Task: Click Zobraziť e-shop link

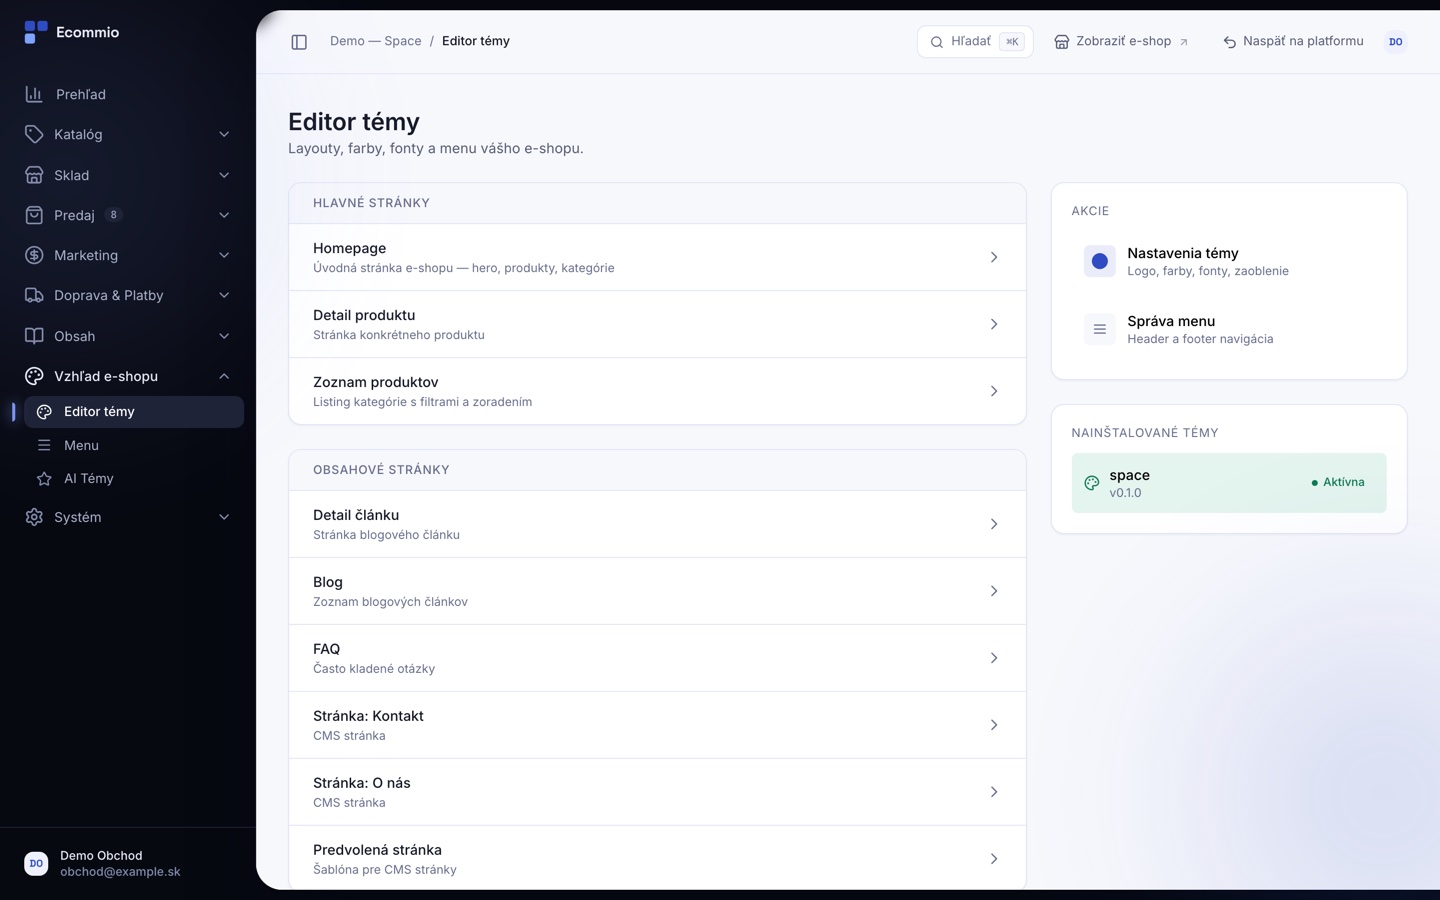Action: click(x=1121, y=42)
